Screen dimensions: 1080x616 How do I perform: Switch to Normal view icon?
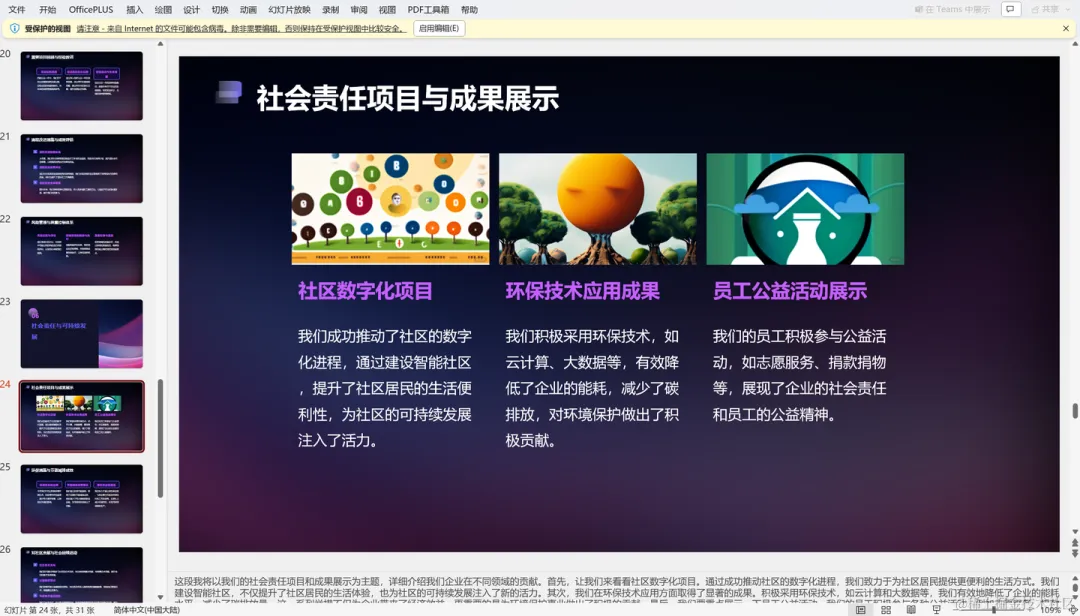point(860,610)
